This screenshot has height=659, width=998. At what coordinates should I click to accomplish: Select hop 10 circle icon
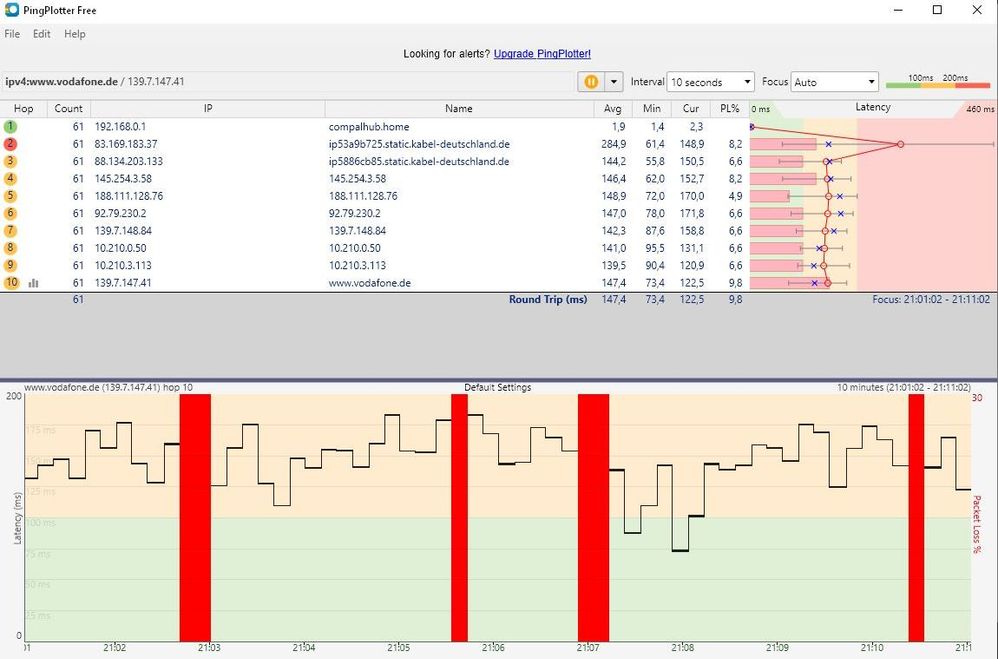[11, 282]
